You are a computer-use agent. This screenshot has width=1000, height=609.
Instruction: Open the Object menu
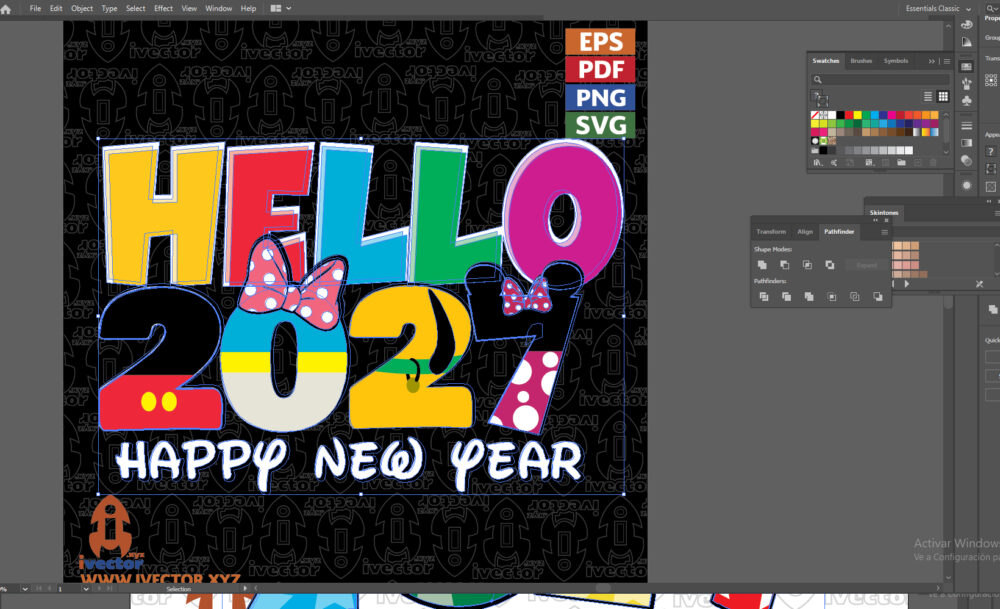pyautogui.click(x=82, y=8)
